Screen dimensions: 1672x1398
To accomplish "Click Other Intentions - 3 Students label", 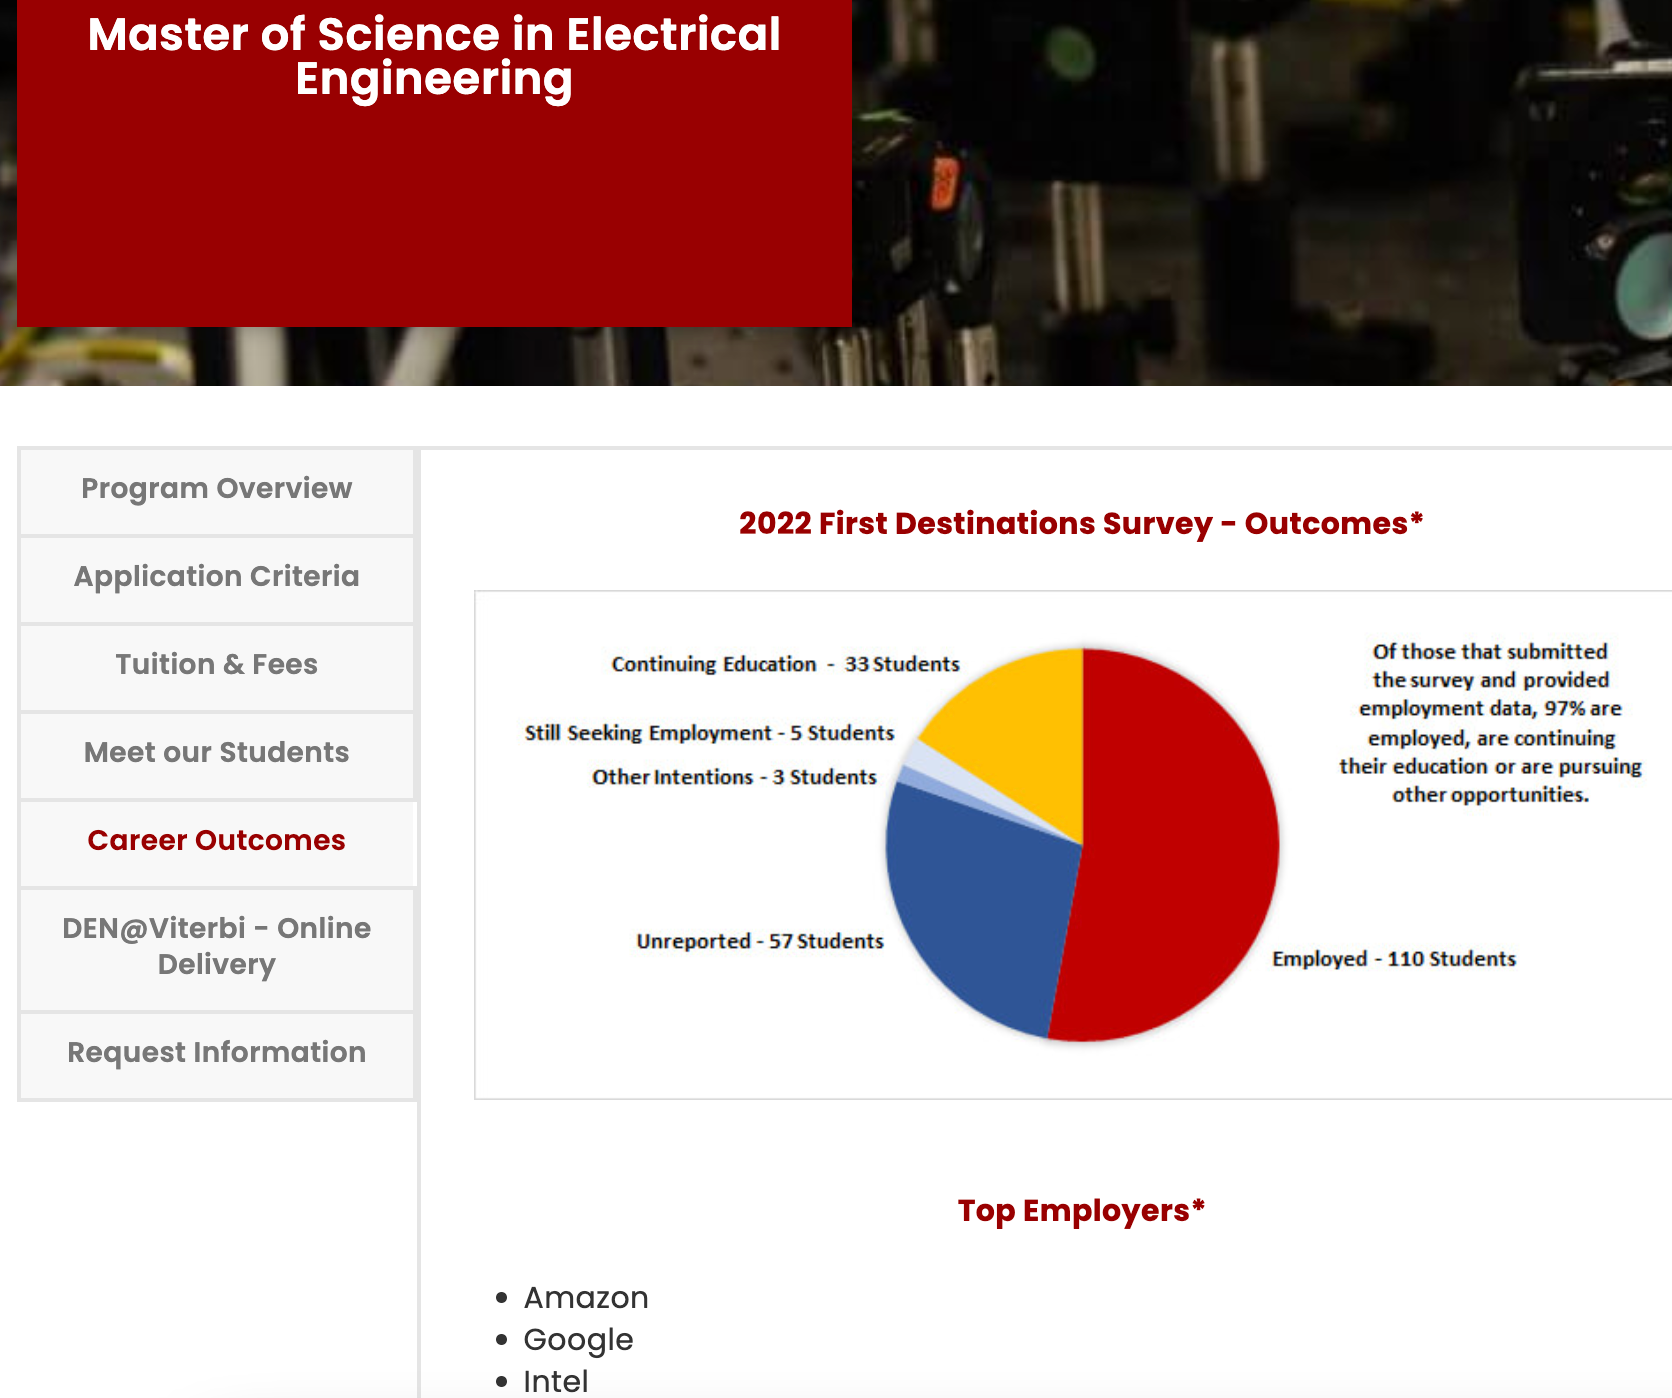I will 734,777.
